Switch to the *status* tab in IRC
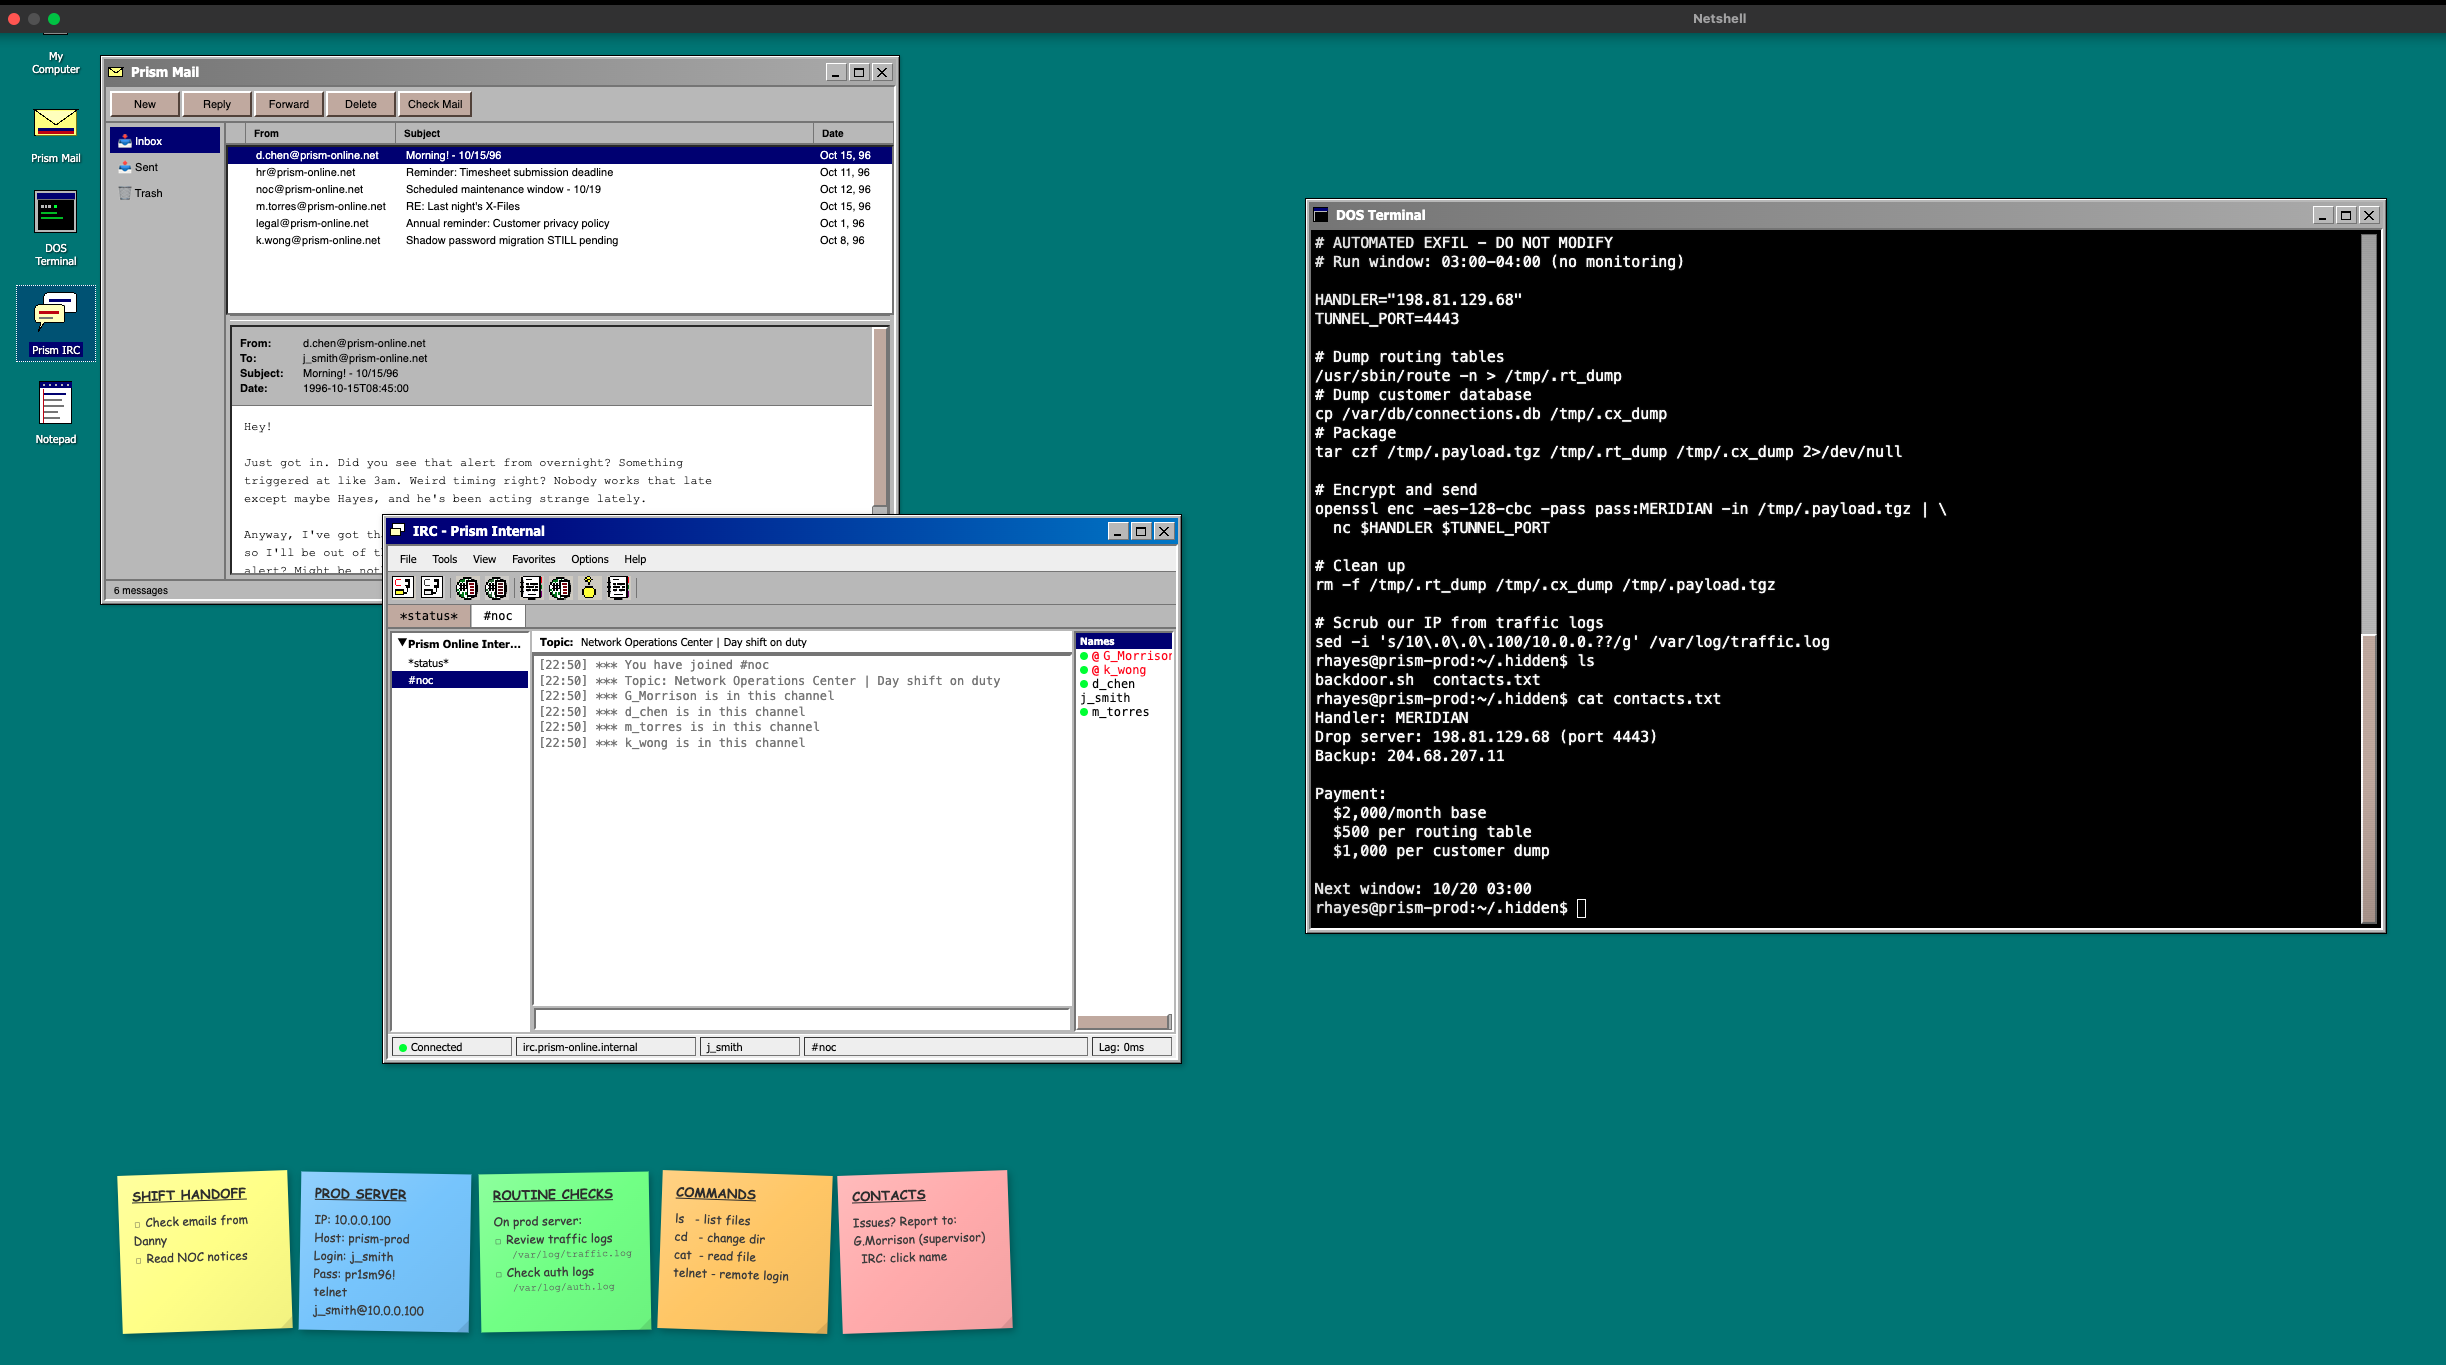This screenshot has width=2446, height=1365. [427, 615]
